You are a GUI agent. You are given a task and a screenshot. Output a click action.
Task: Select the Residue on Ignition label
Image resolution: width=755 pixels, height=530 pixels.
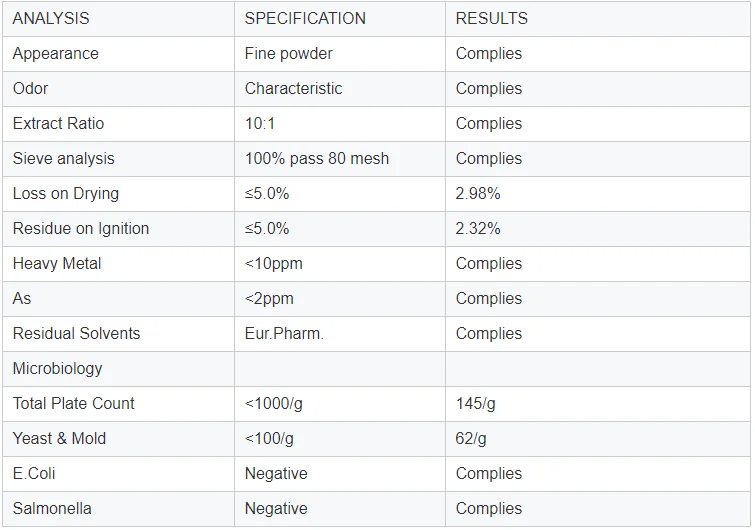tap(81, 229)
